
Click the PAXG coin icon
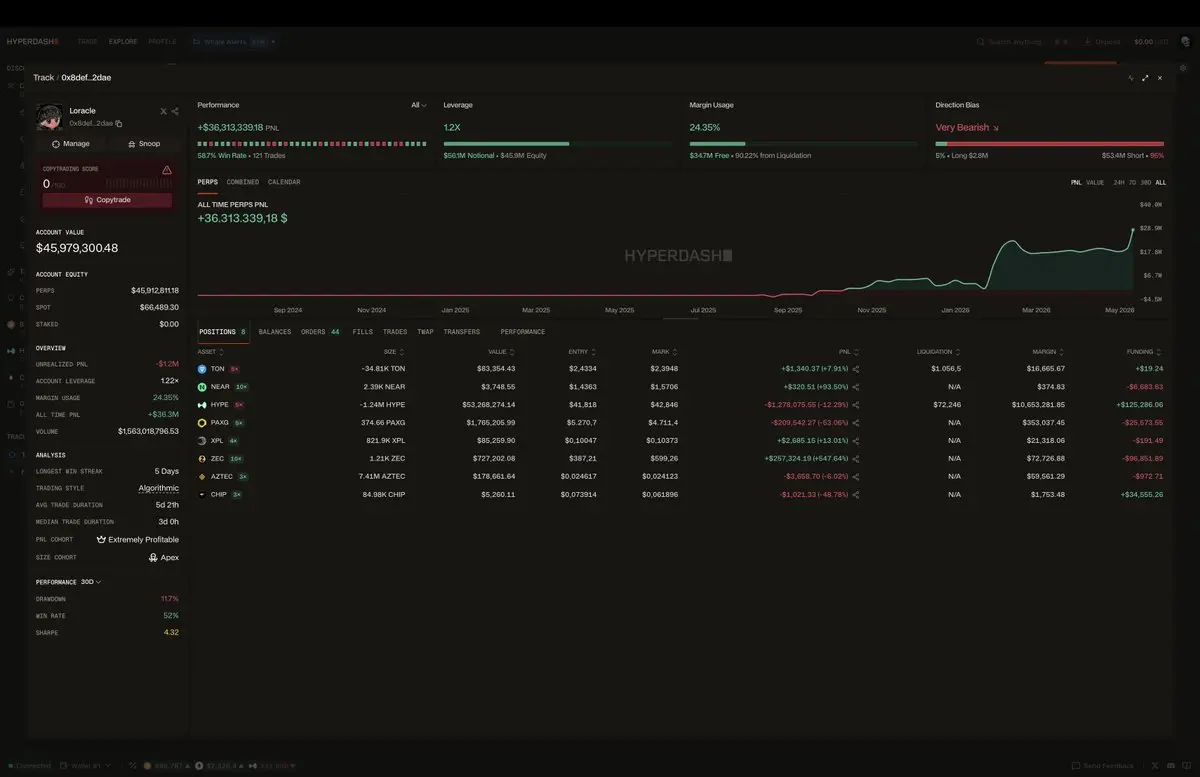[x=202, y=423]
